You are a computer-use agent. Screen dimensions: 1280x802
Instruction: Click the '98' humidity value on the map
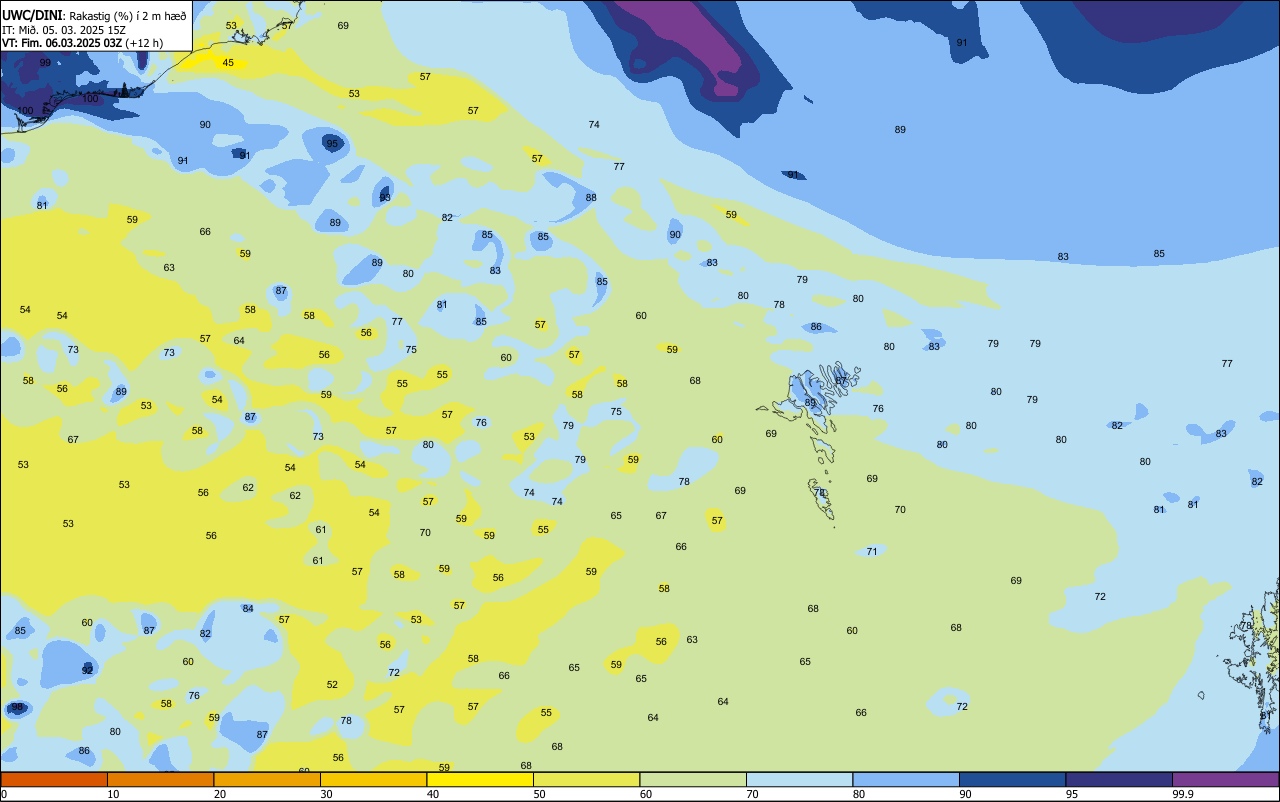(17, 708)
